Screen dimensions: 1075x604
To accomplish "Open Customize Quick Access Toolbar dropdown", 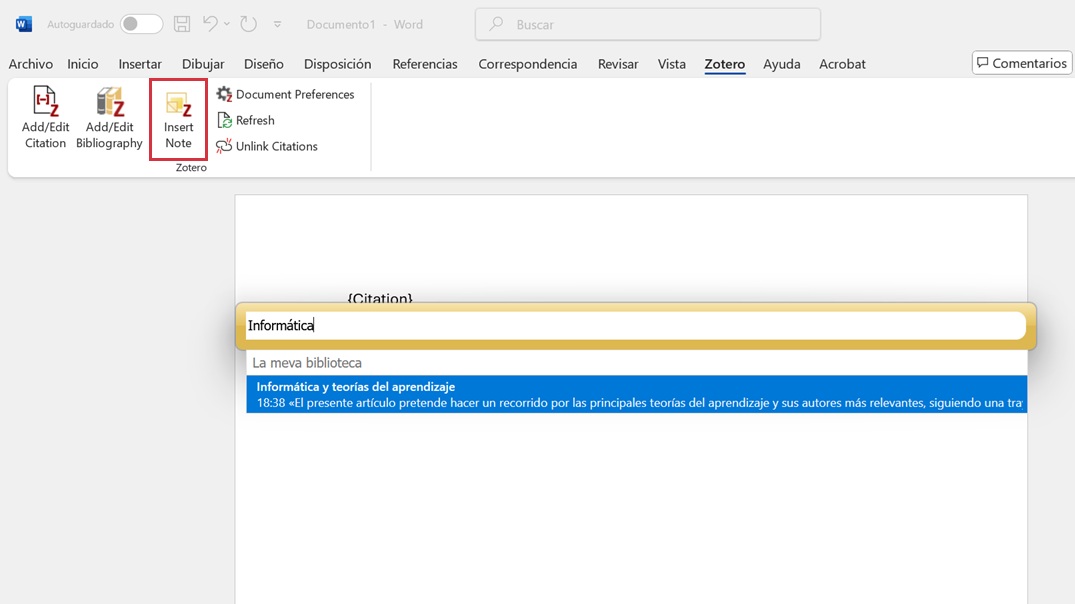I will pos(277,24).
